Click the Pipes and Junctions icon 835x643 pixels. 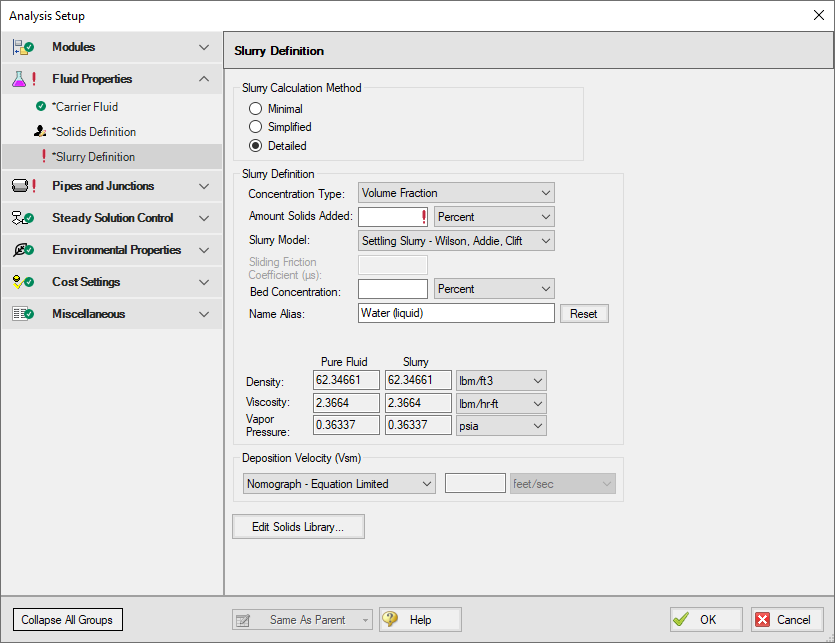pos(22,187)
